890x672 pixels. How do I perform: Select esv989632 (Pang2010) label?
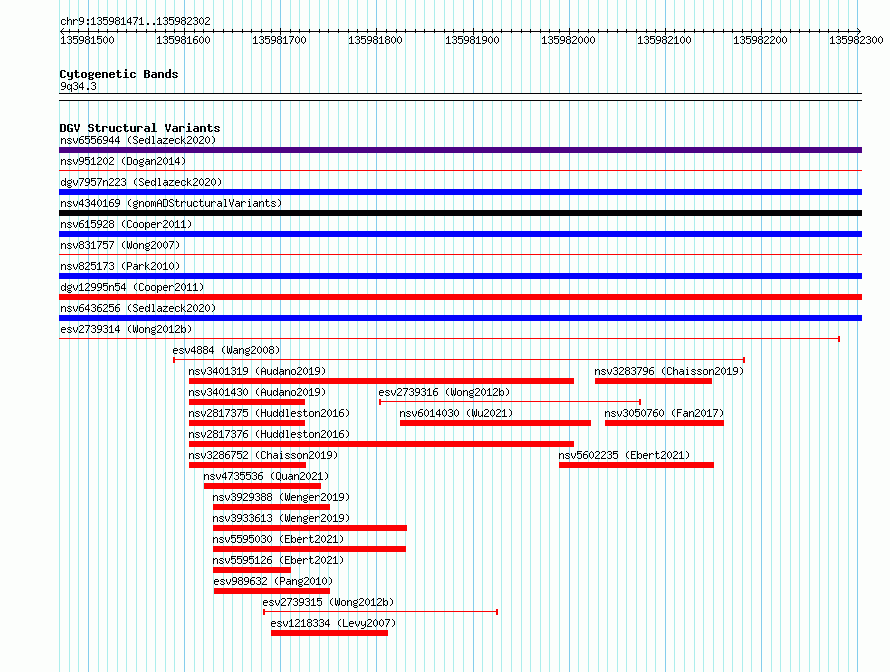[x=273, y=581]
